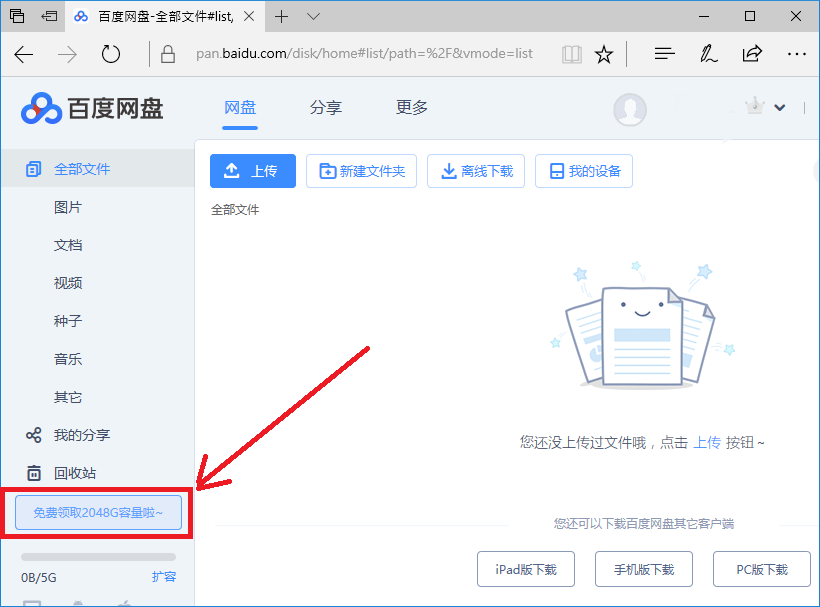Click the padlock site security icon

click(167, 54)
